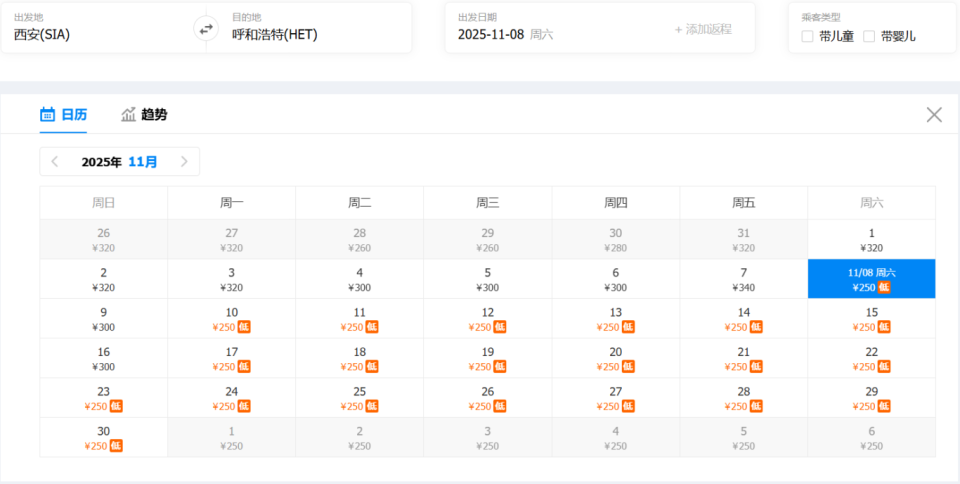
Task: Select November 1 priced ¥320
Action: coord(872,240)
